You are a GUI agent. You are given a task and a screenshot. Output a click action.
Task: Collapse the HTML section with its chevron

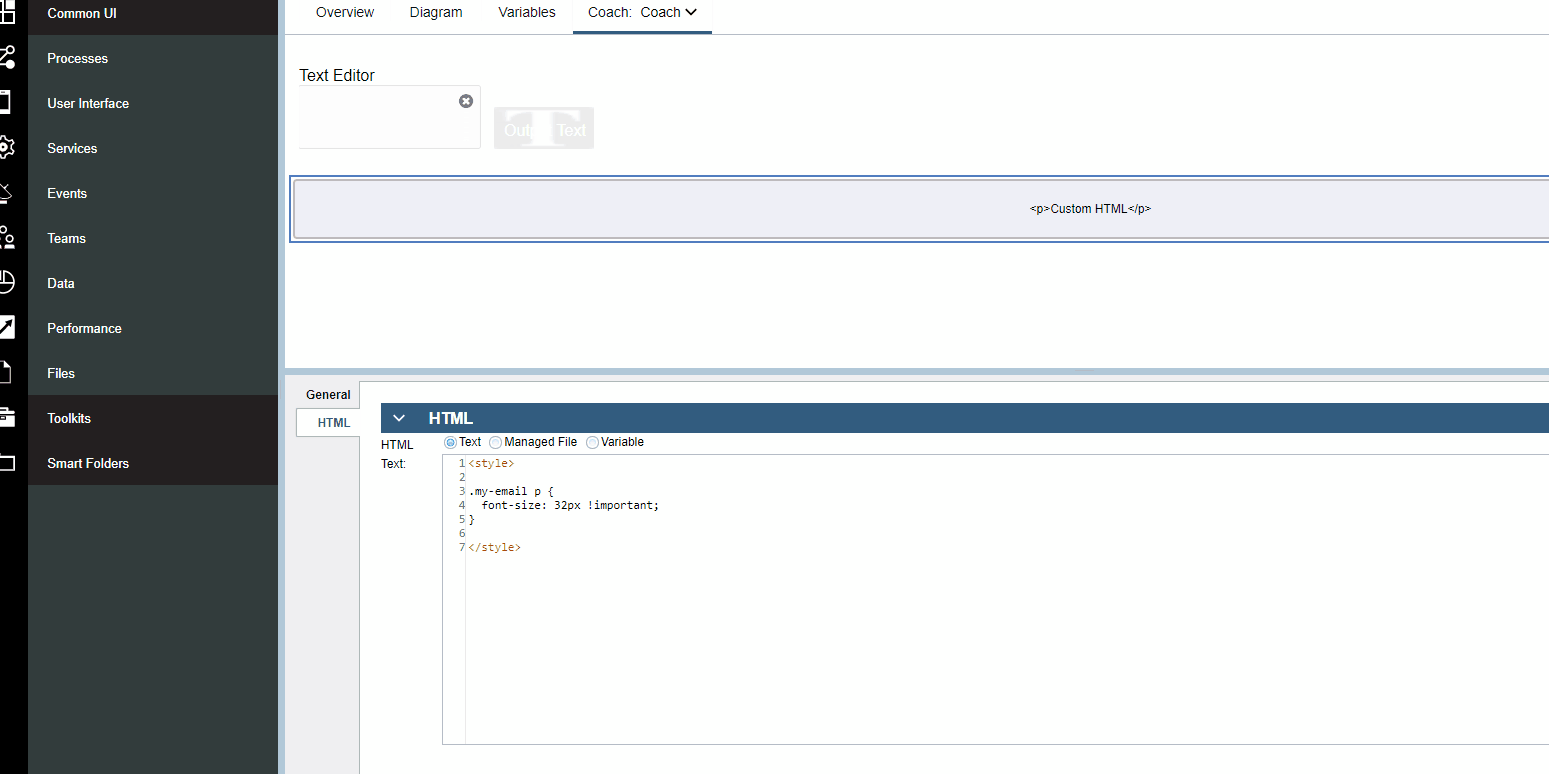tap(399, 418)
